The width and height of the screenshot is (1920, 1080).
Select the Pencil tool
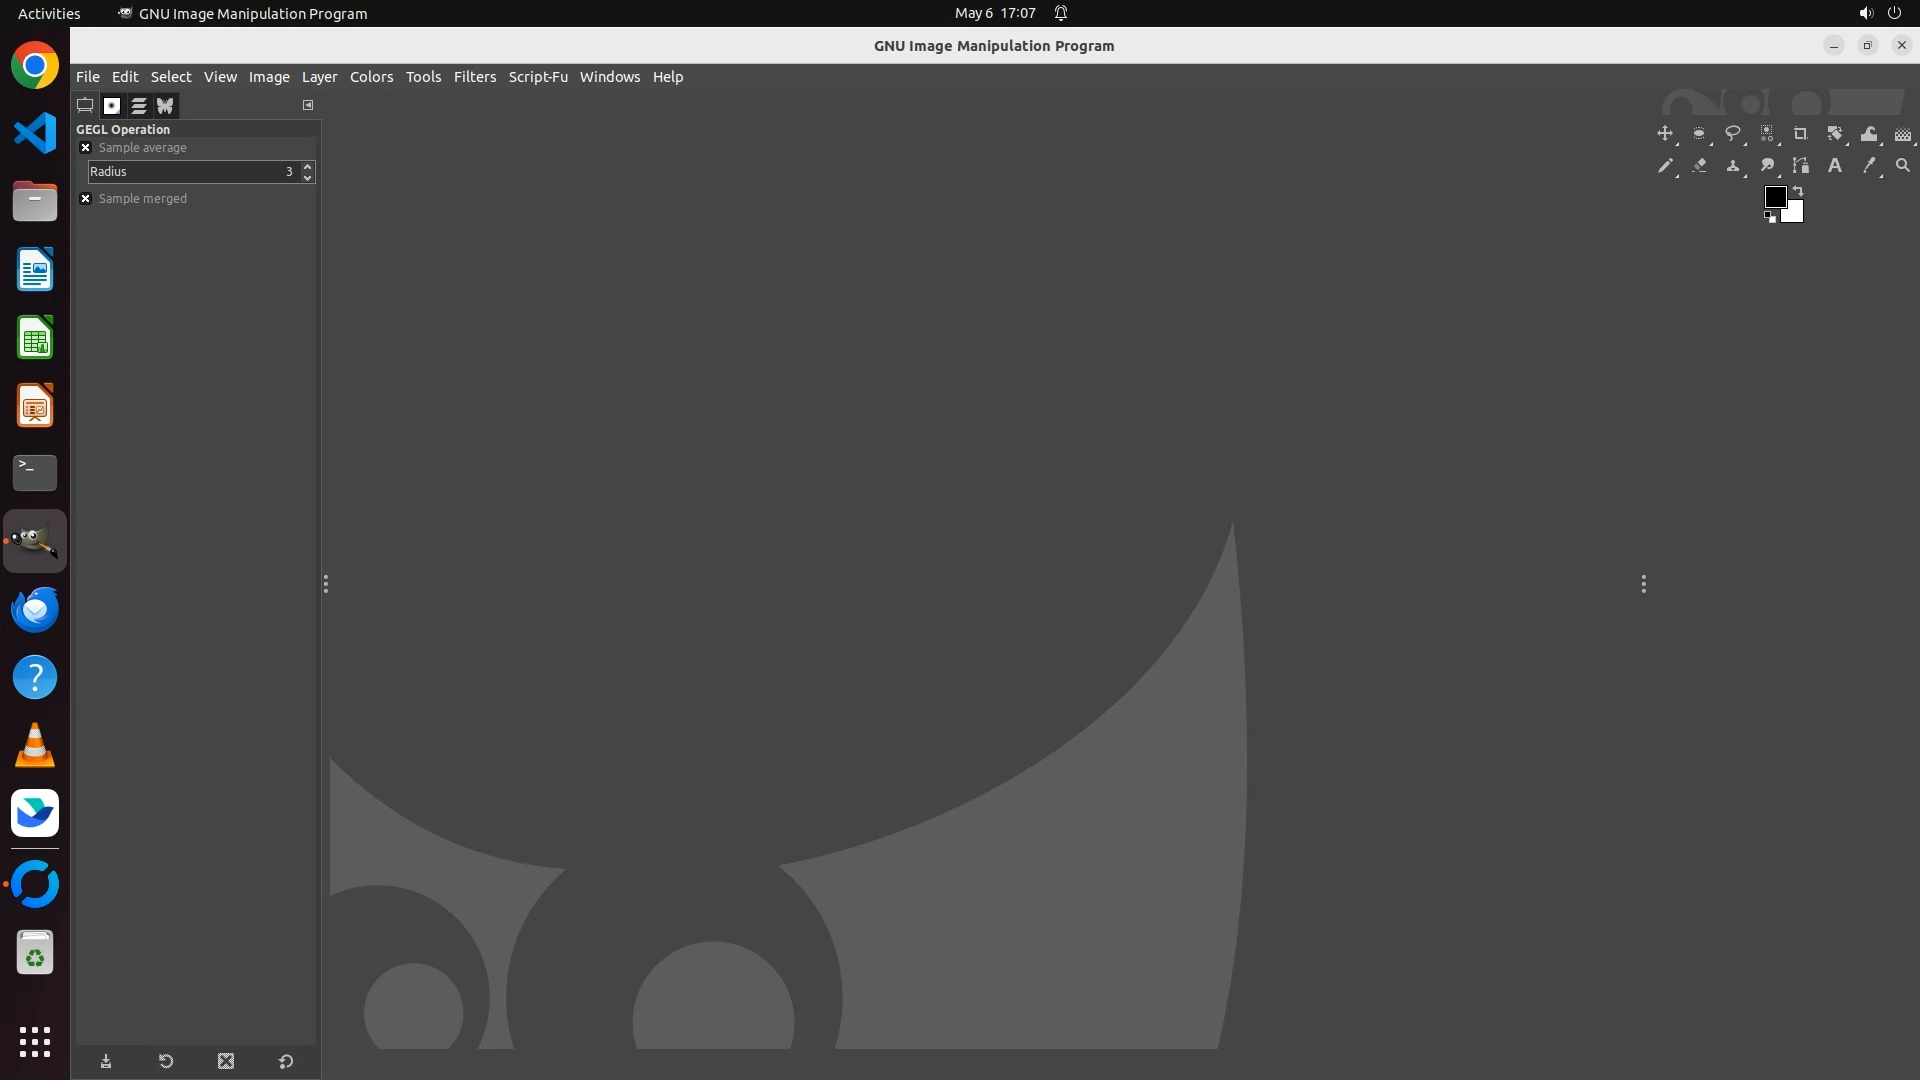tap(1664, 166)
